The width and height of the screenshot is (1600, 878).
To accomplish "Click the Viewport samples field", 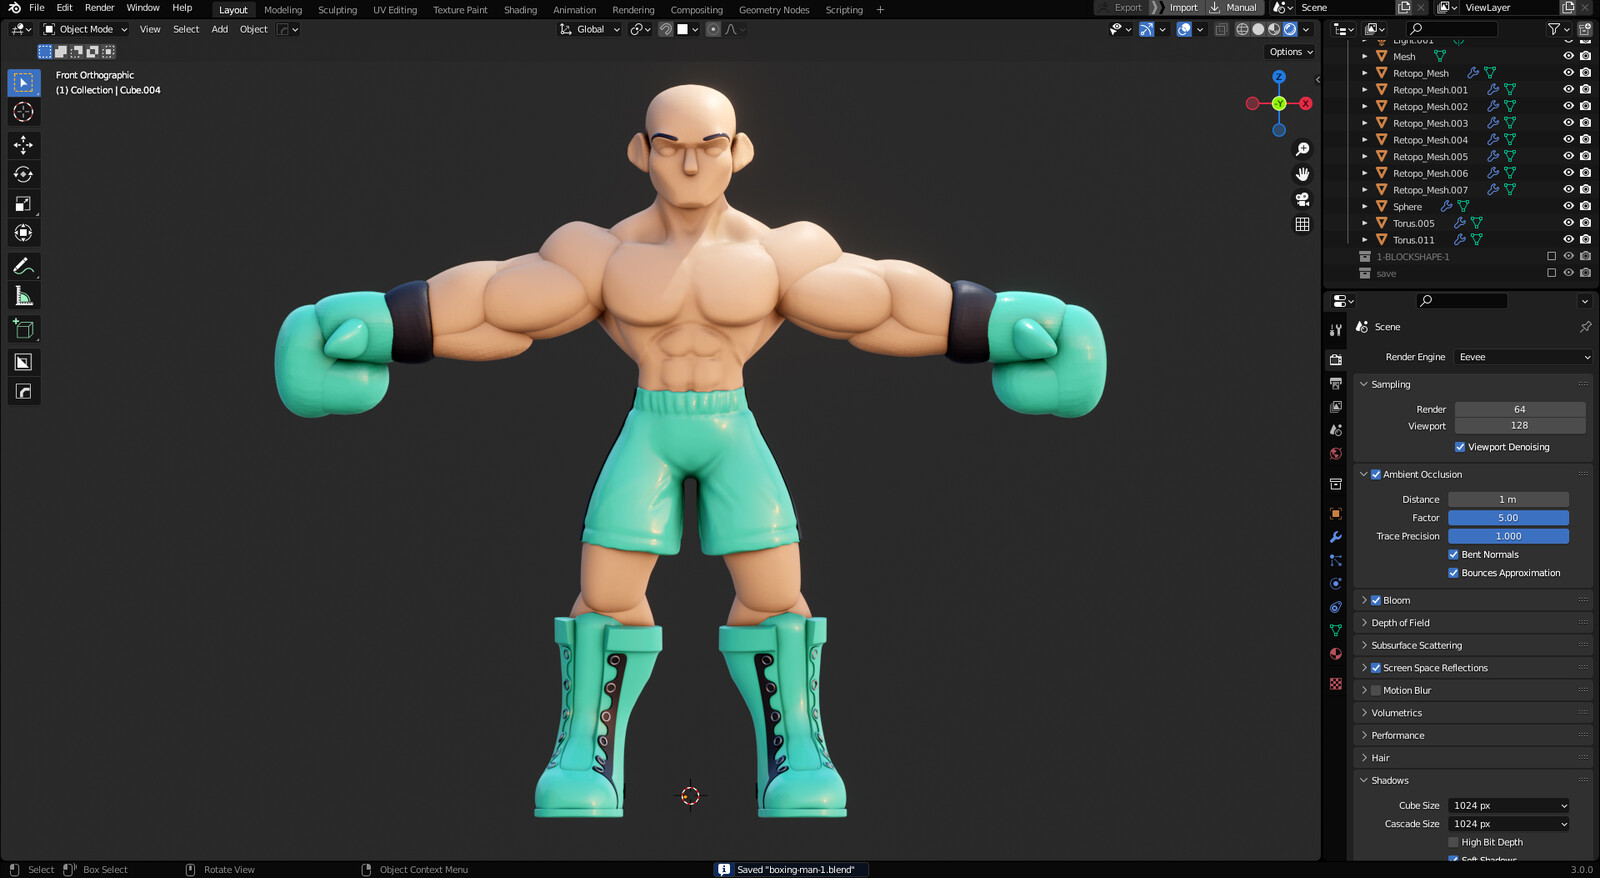I will [x=1520, y=426].
